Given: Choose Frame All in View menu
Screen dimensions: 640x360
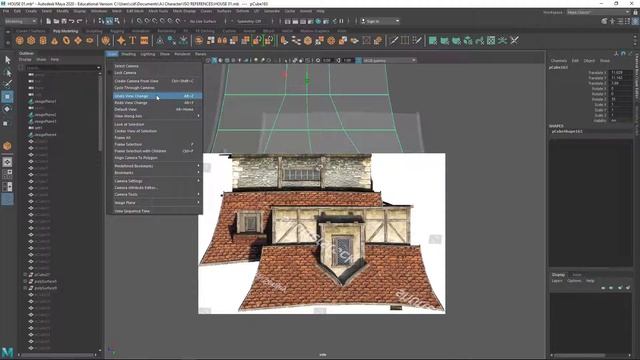Looking at the screenshot, I should (157, 138).
